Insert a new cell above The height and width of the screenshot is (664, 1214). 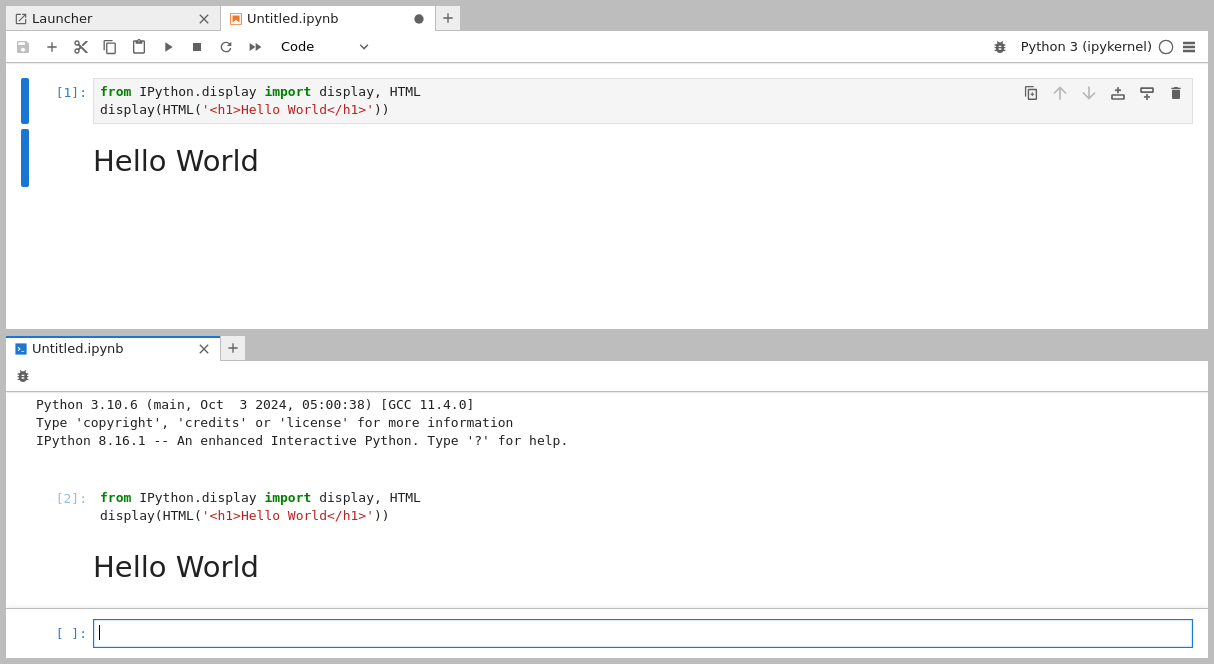click(x=1117, y=92)
